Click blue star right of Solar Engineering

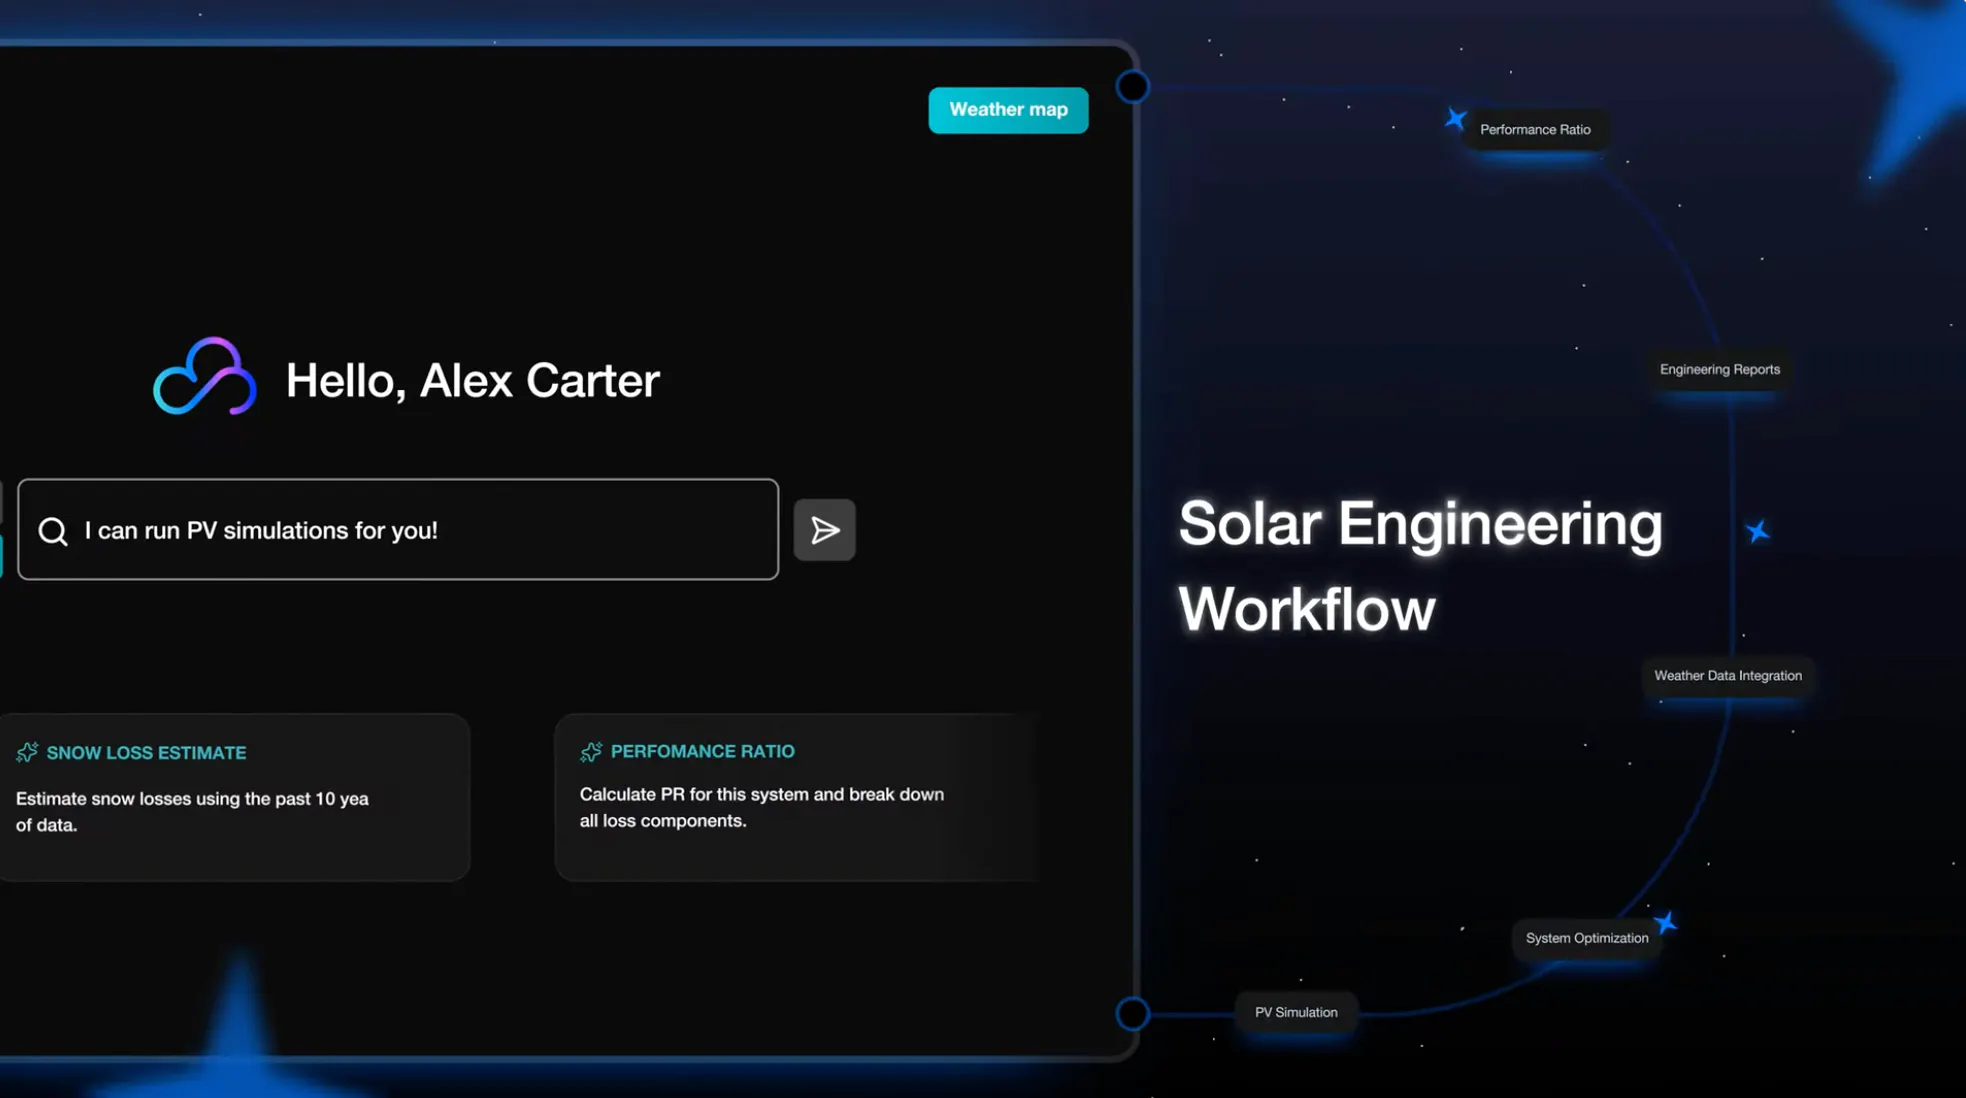click(1757, 531)
